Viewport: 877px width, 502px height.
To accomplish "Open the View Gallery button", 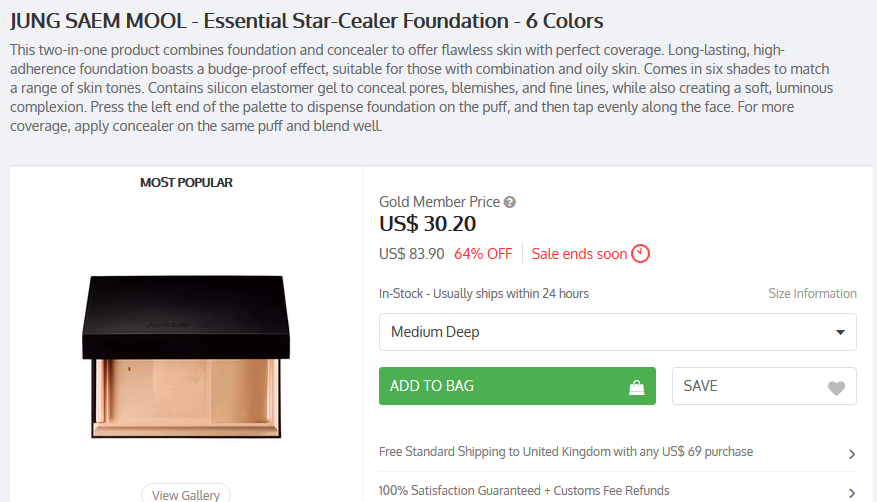I will 186,494.
